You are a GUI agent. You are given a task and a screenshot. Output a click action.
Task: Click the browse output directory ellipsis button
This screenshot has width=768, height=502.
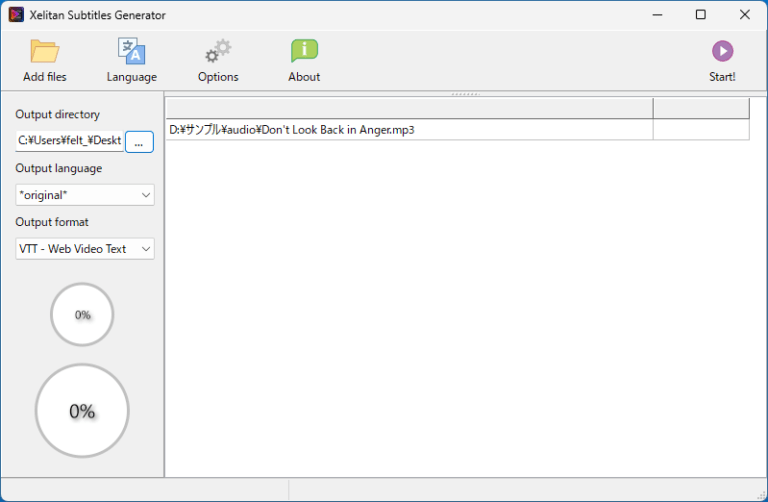[139, 142]
